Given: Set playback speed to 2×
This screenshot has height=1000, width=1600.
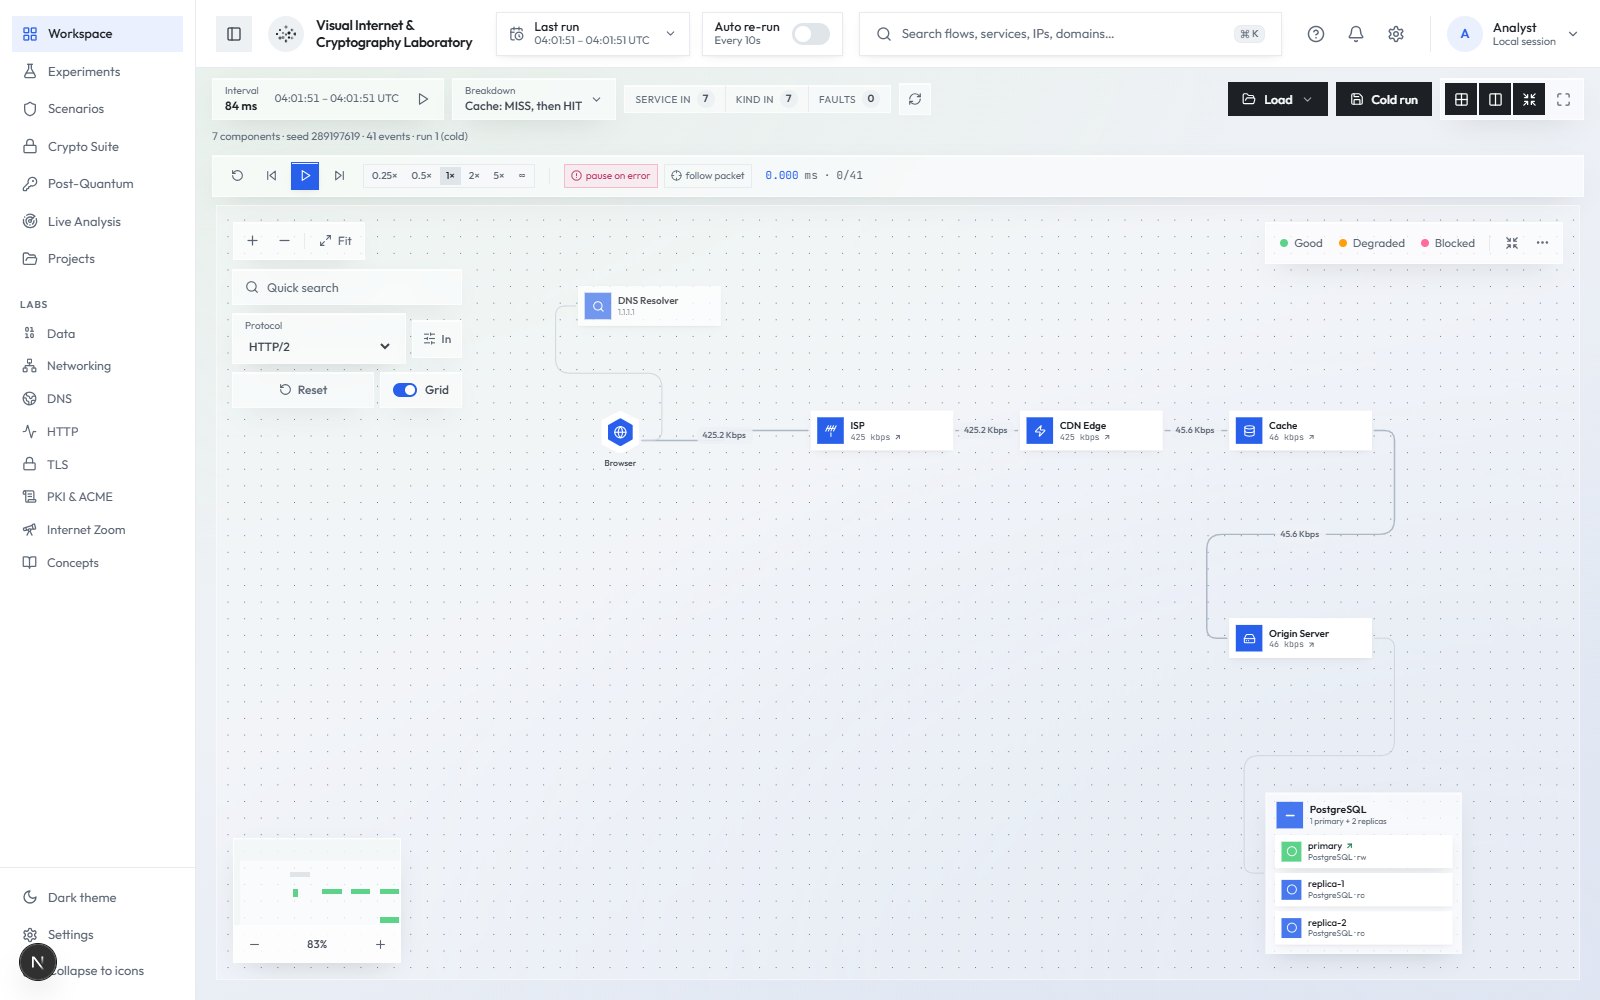Looking at the screenshot, I should click(x=474, y=175).
